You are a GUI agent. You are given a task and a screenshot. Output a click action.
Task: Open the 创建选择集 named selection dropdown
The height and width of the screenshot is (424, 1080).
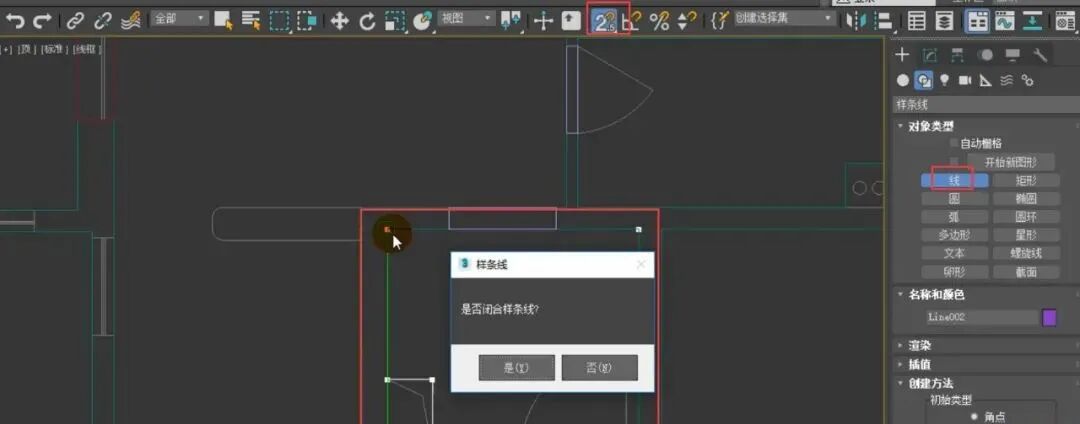(x=784, y=19)
